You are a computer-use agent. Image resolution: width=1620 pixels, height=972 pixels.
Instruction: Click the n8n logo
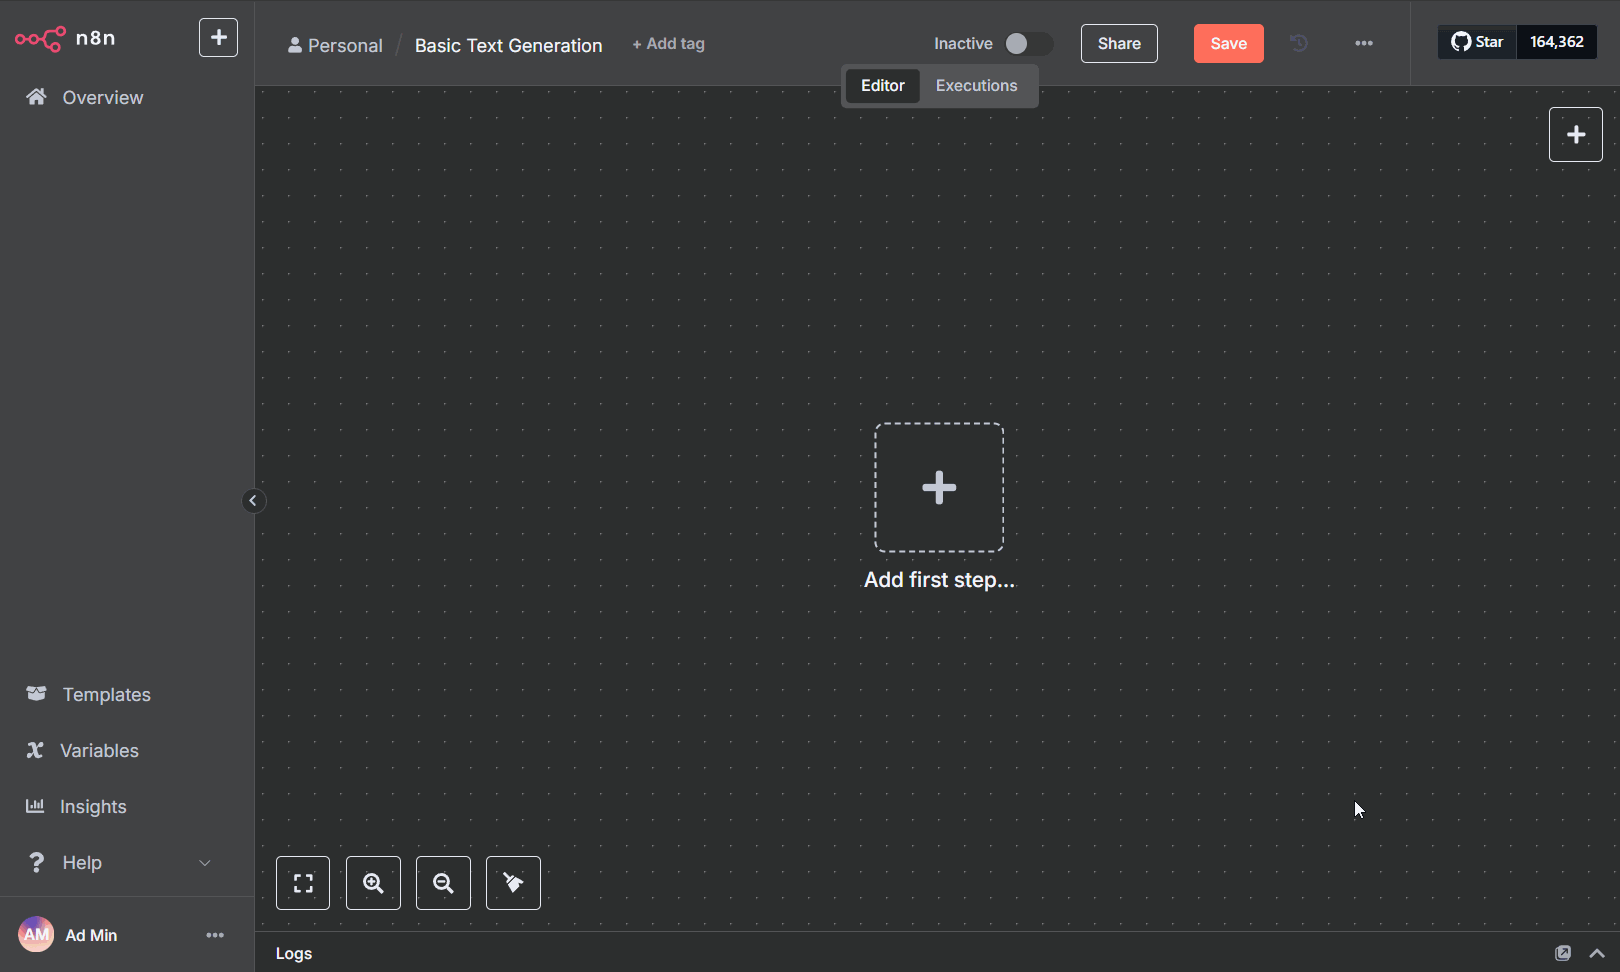[65, 38]
